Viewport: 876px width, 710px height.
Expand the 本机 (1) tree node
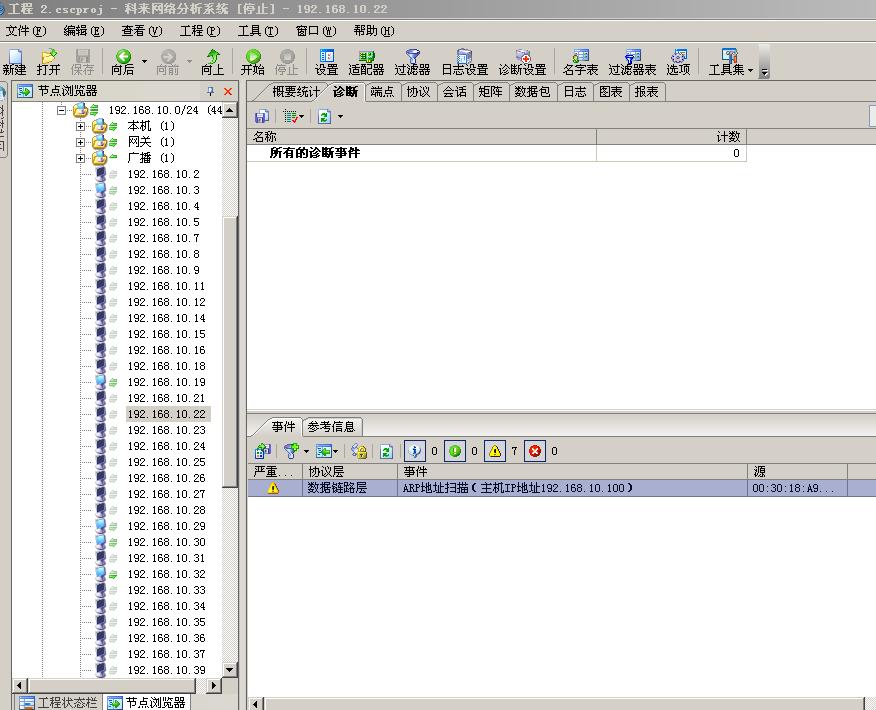point(81,126)
